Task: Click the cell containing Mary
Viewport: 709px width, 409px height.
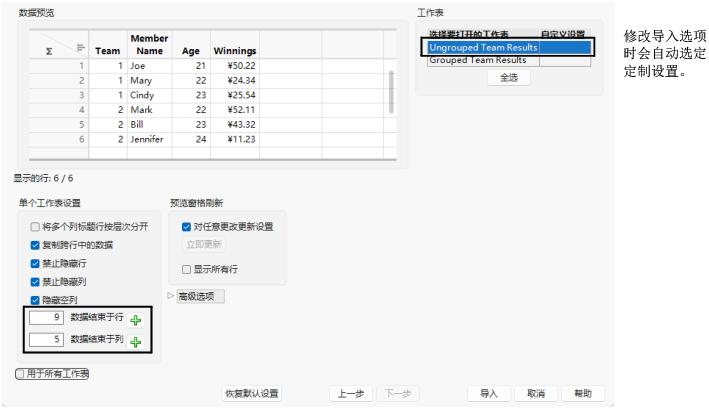Action: [149, 80]
